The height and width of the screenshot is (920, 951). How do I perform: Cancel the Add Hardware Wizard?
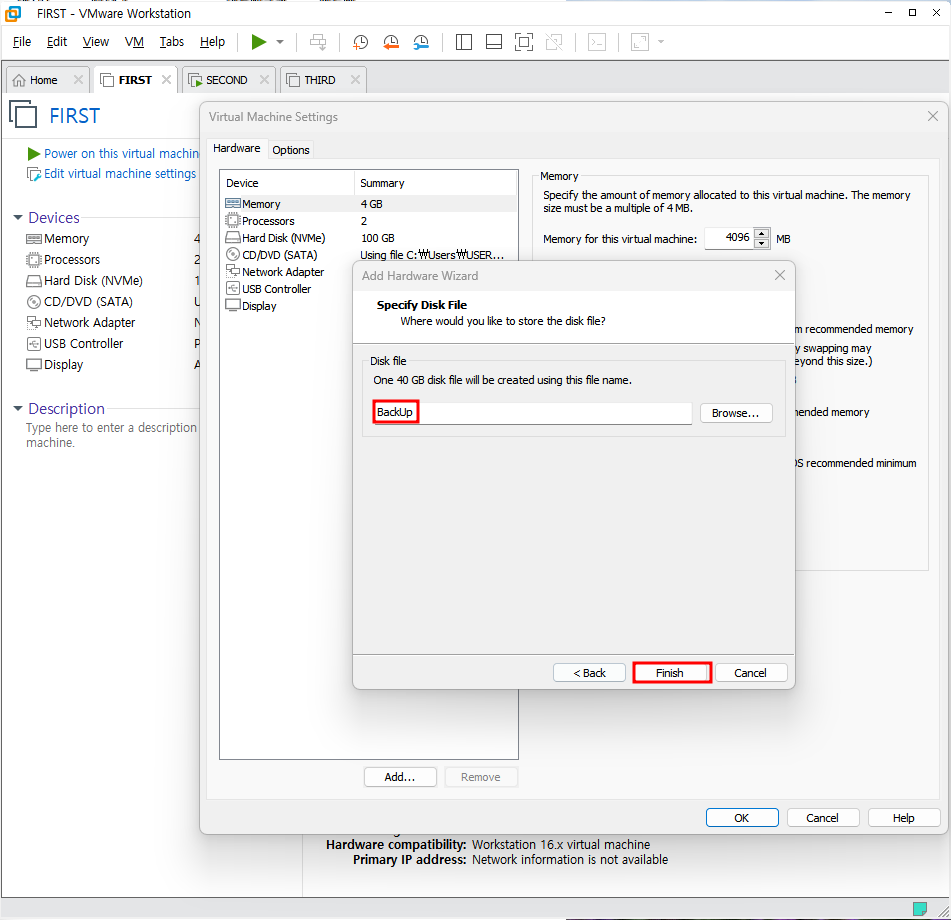[750, 673]
